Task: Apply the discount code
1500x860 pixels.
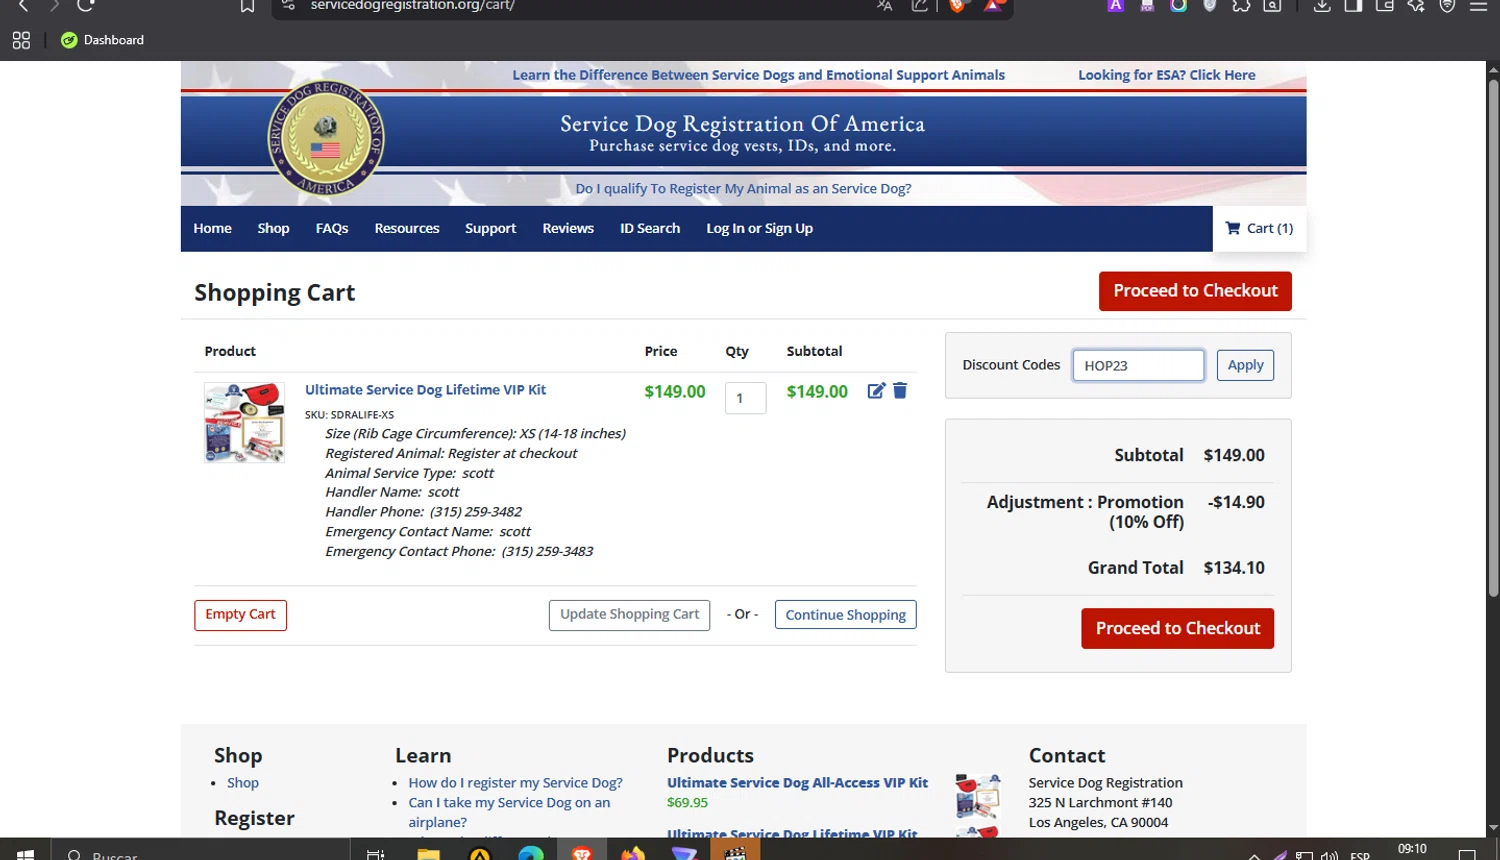Action: point(1245,365)
